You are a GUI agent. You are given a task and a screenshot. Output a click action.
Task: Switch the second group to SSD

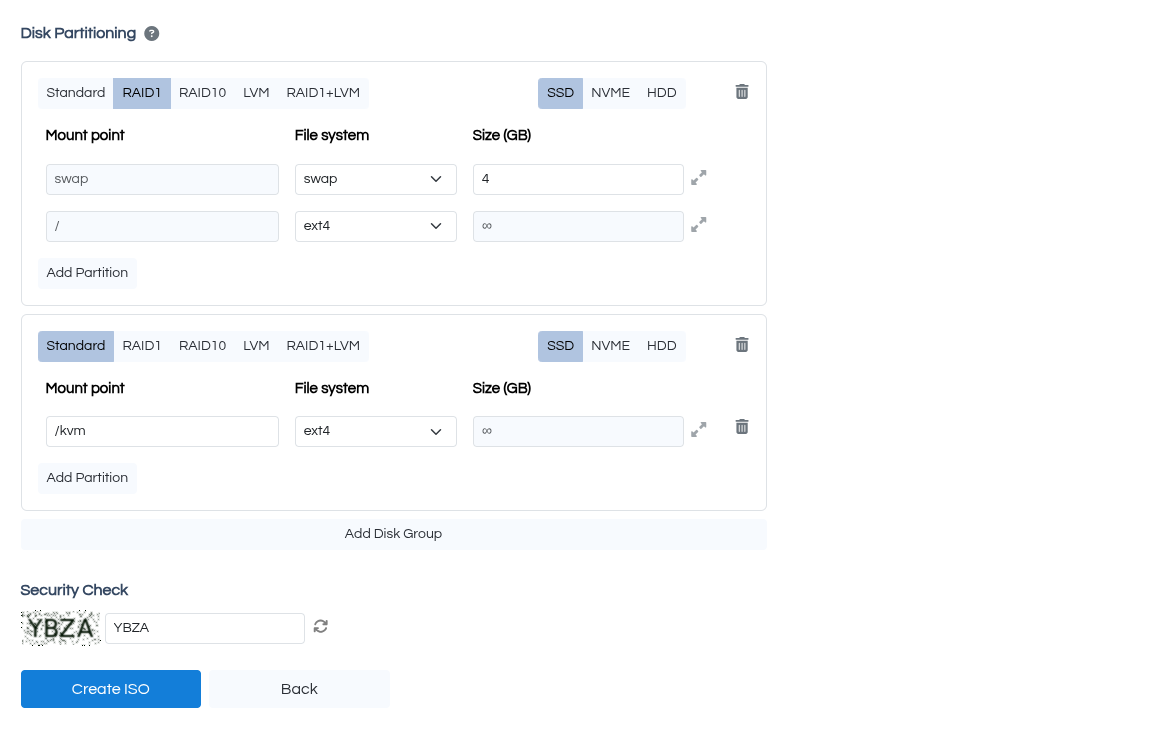click(x=560, y=345)
